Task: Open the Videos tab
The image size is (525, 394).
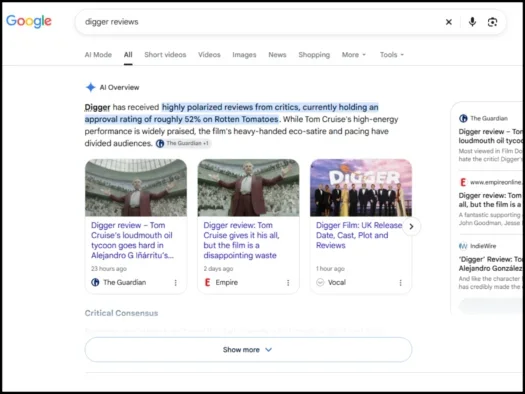Action: (209, 55)
